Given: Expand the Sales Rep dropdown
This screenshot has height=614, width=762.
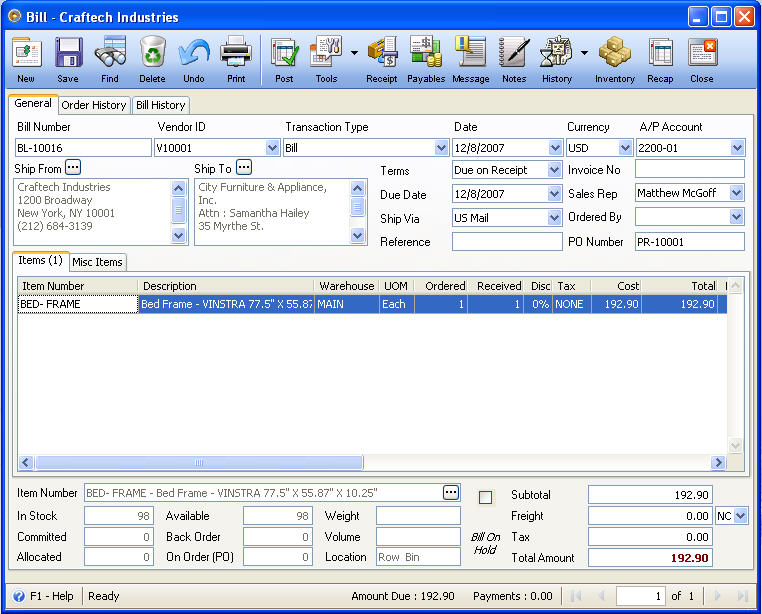Looking at the screenshot, I should tap(737, 193).
